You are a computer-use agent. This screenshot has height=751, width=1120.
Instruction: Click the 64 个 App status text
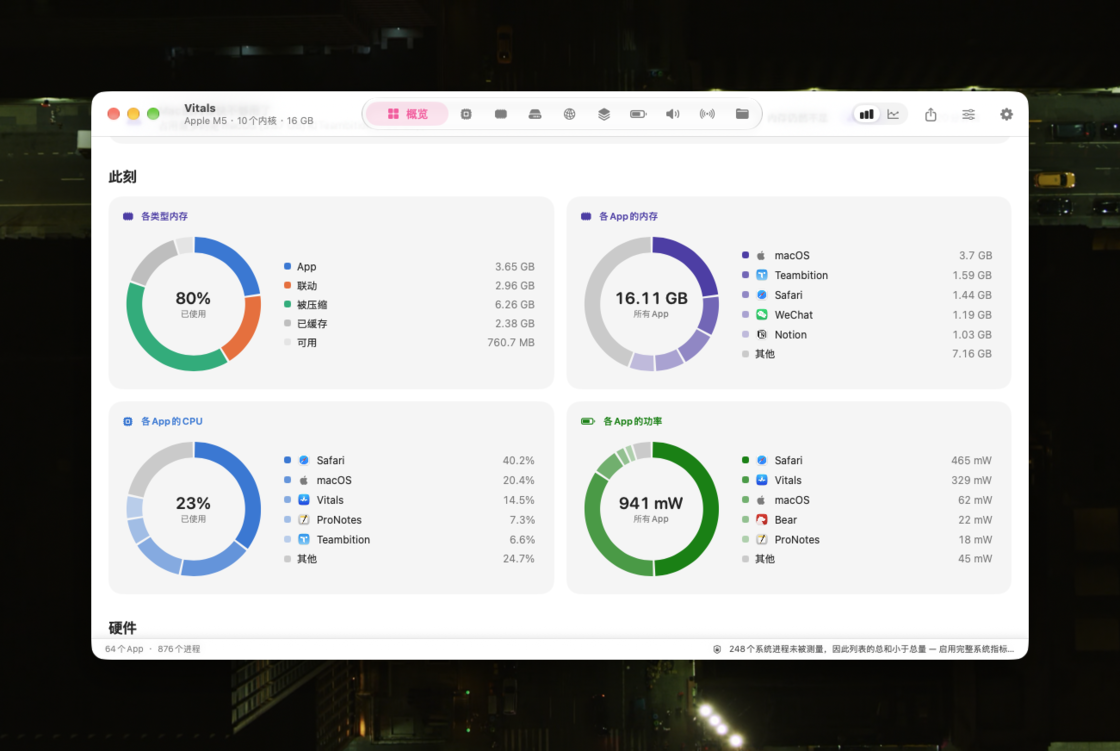pyautogui.click(x=124, y=649)
